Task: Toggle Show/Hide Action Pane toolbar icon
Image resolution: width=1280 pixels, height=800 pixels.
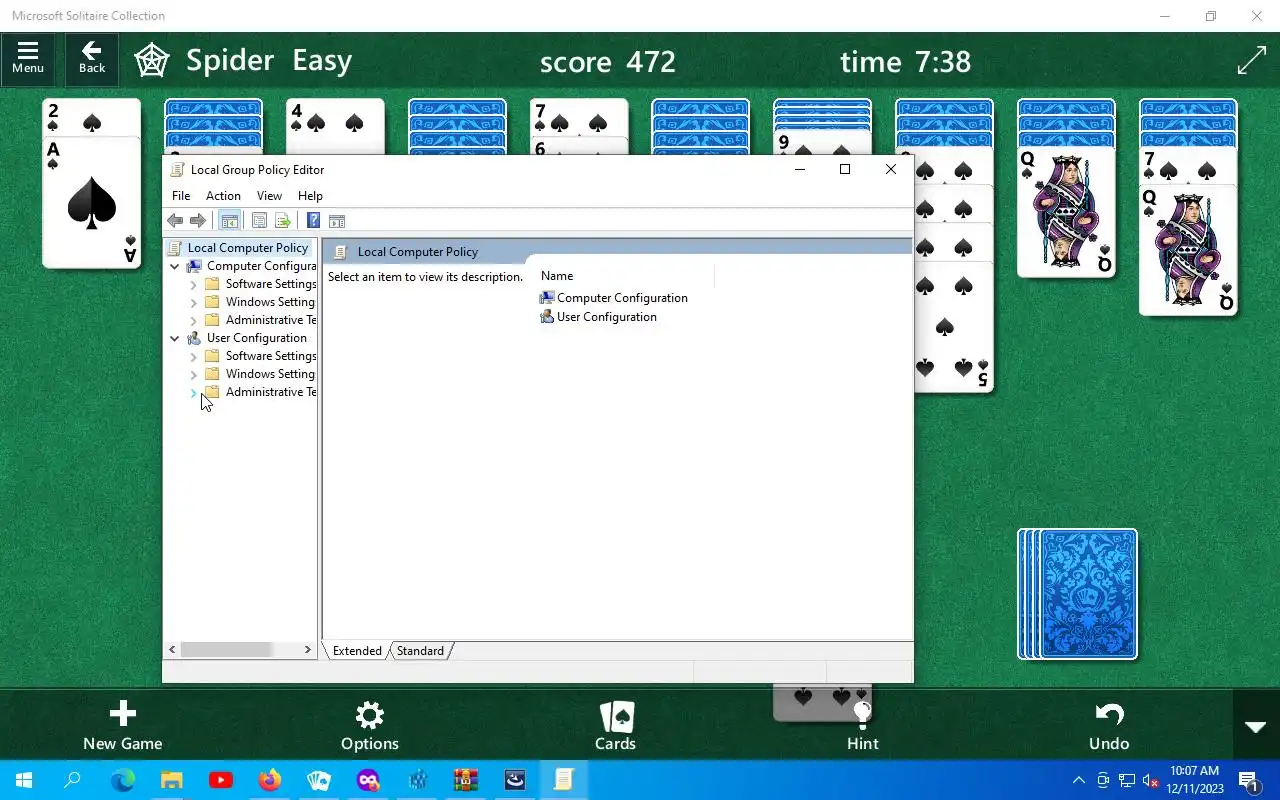Action: point(337,221)
